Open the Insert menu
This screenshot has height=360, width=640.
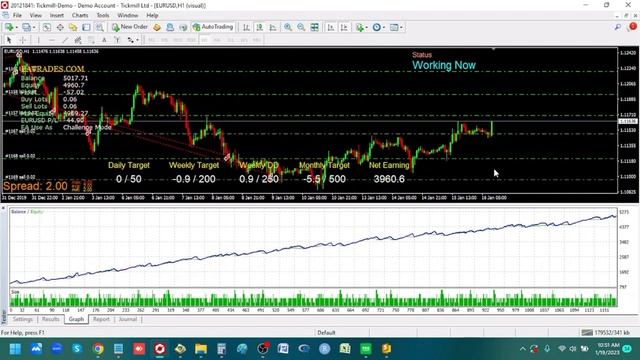tap(57, 15)
